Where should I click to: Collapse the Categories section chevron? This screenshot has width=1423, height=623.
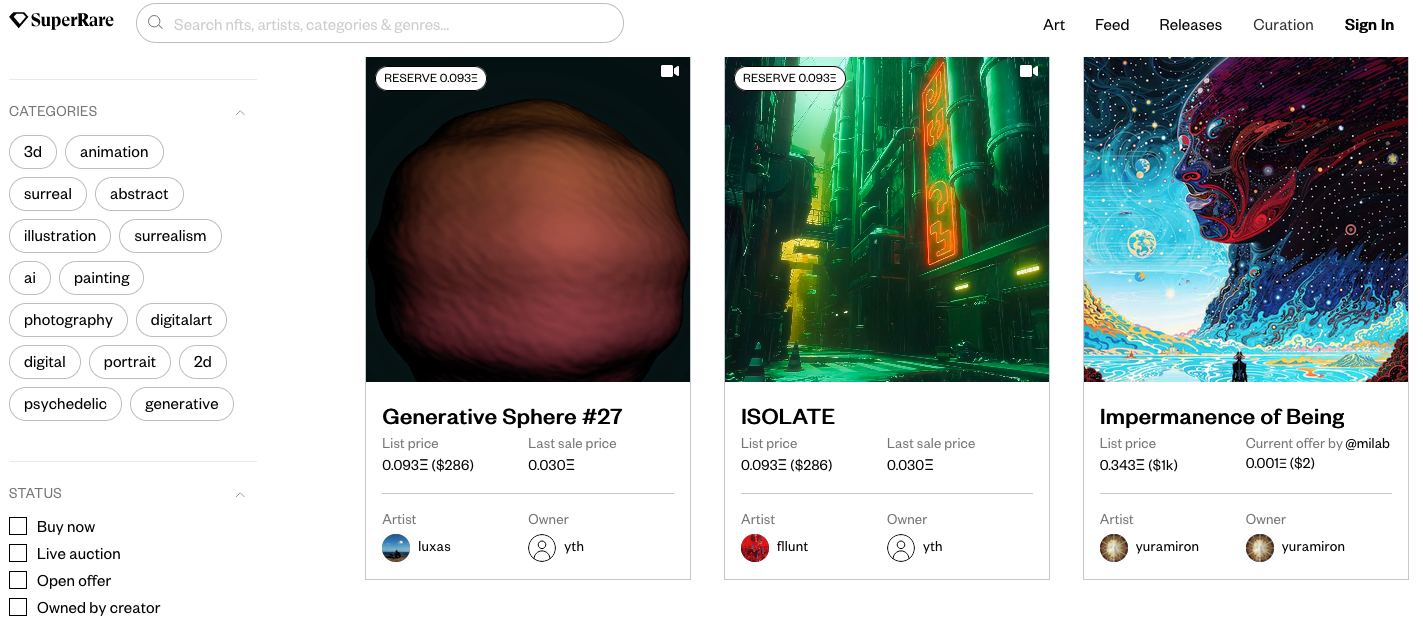[x=240, y=112]
